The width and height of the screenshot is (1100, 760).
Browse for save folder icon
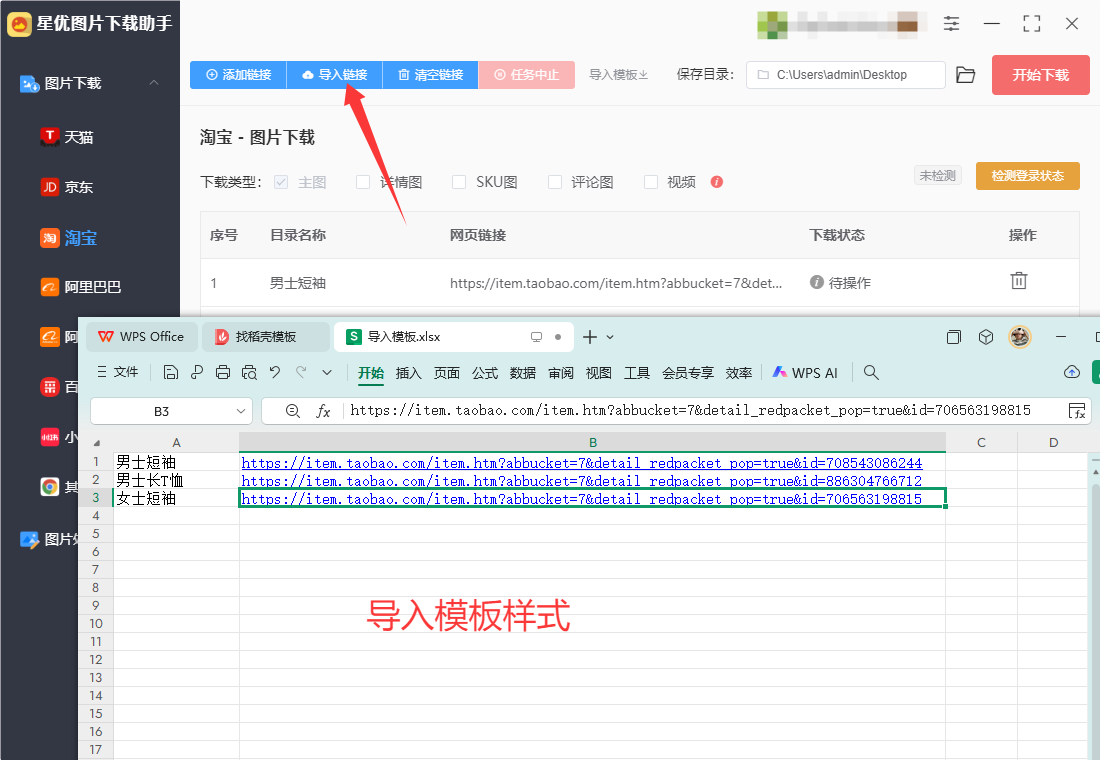click(x=966, y=74)
